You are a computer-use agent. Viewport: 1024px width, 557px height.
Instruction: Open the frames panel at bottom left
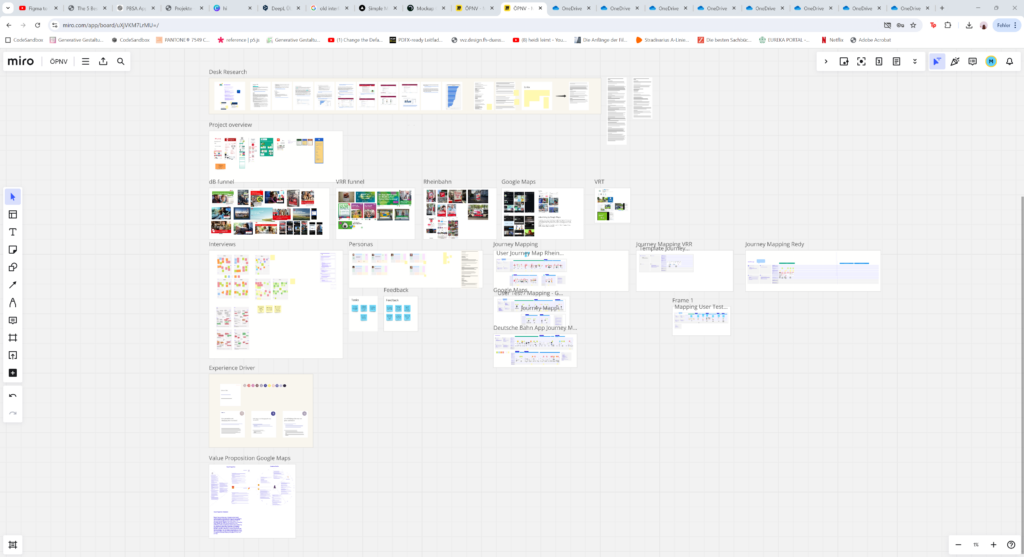click(12, 545)
